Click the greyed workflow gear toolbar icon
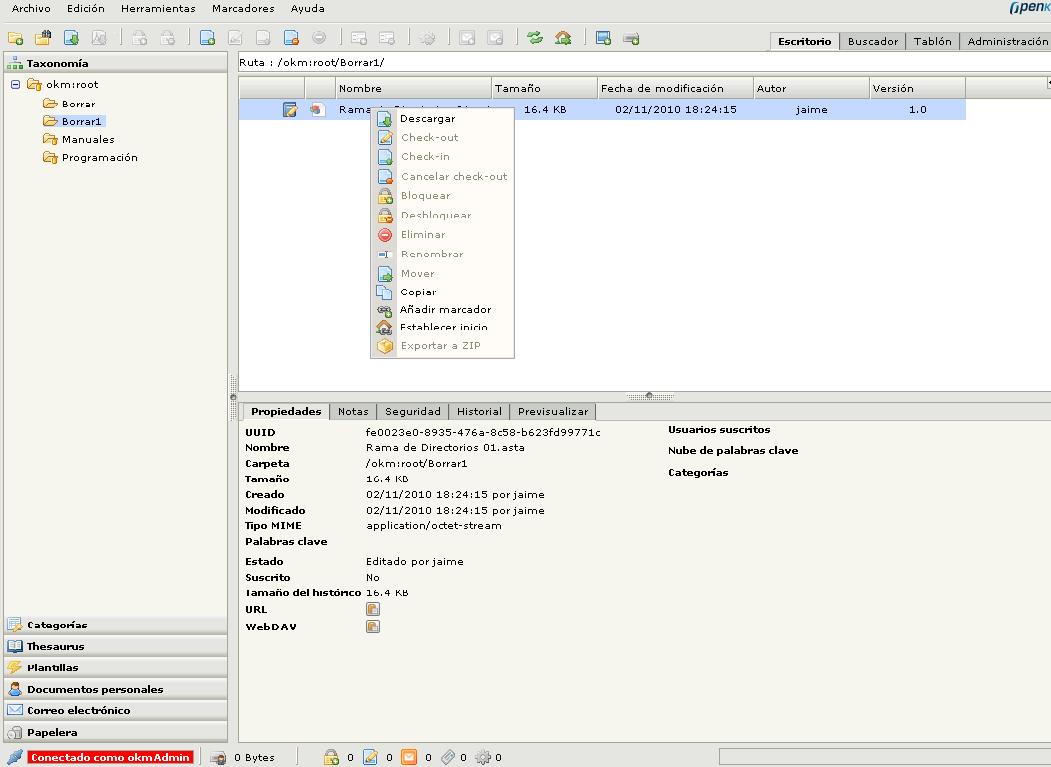Viewport: 1051px width, 767px height. [428, 38]
